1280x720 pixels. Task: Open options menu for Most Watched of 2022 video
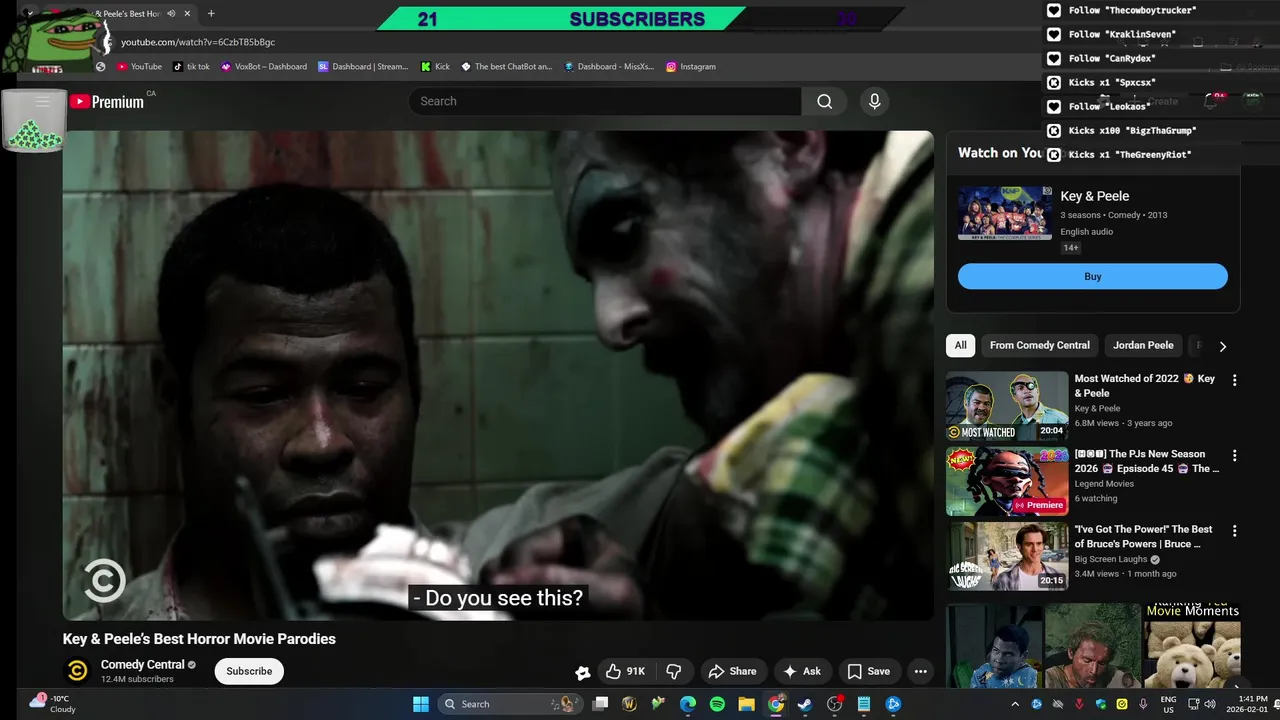(1234, 380)
